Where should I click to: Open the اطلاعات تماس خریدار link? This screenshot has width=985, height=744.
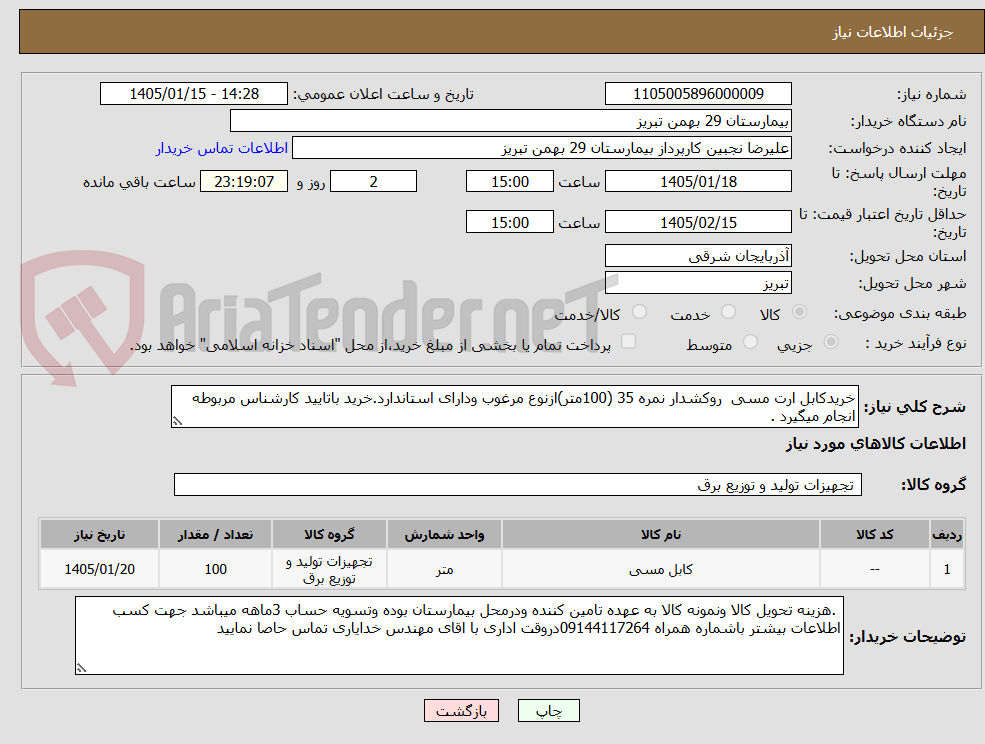[222, 148]
